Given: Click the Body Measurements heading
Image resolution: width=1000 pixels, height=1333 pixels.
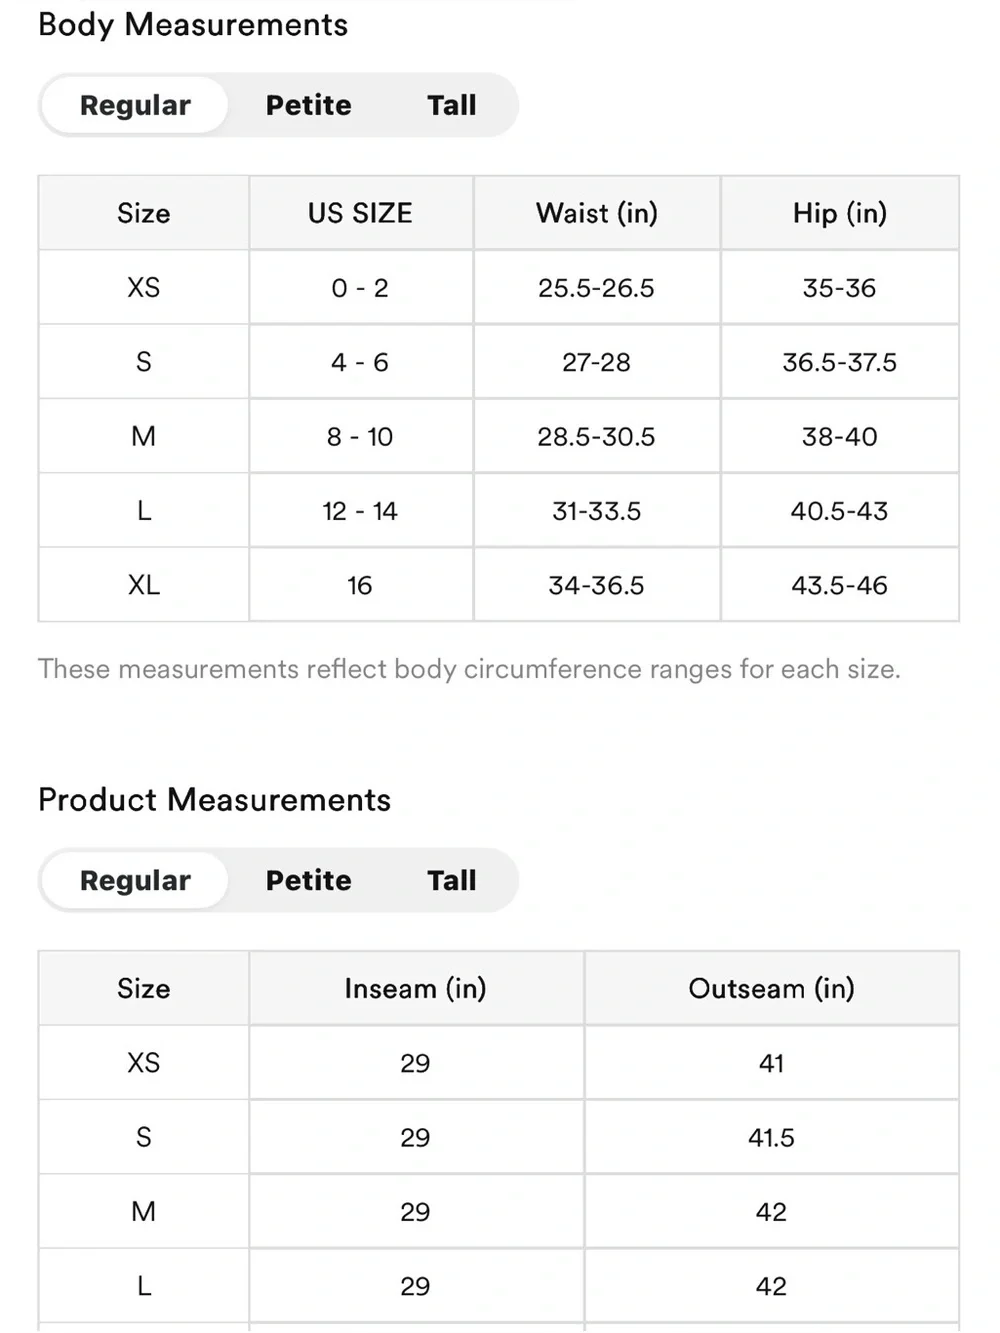Looking at the screenshot, I should click(193, 24).
